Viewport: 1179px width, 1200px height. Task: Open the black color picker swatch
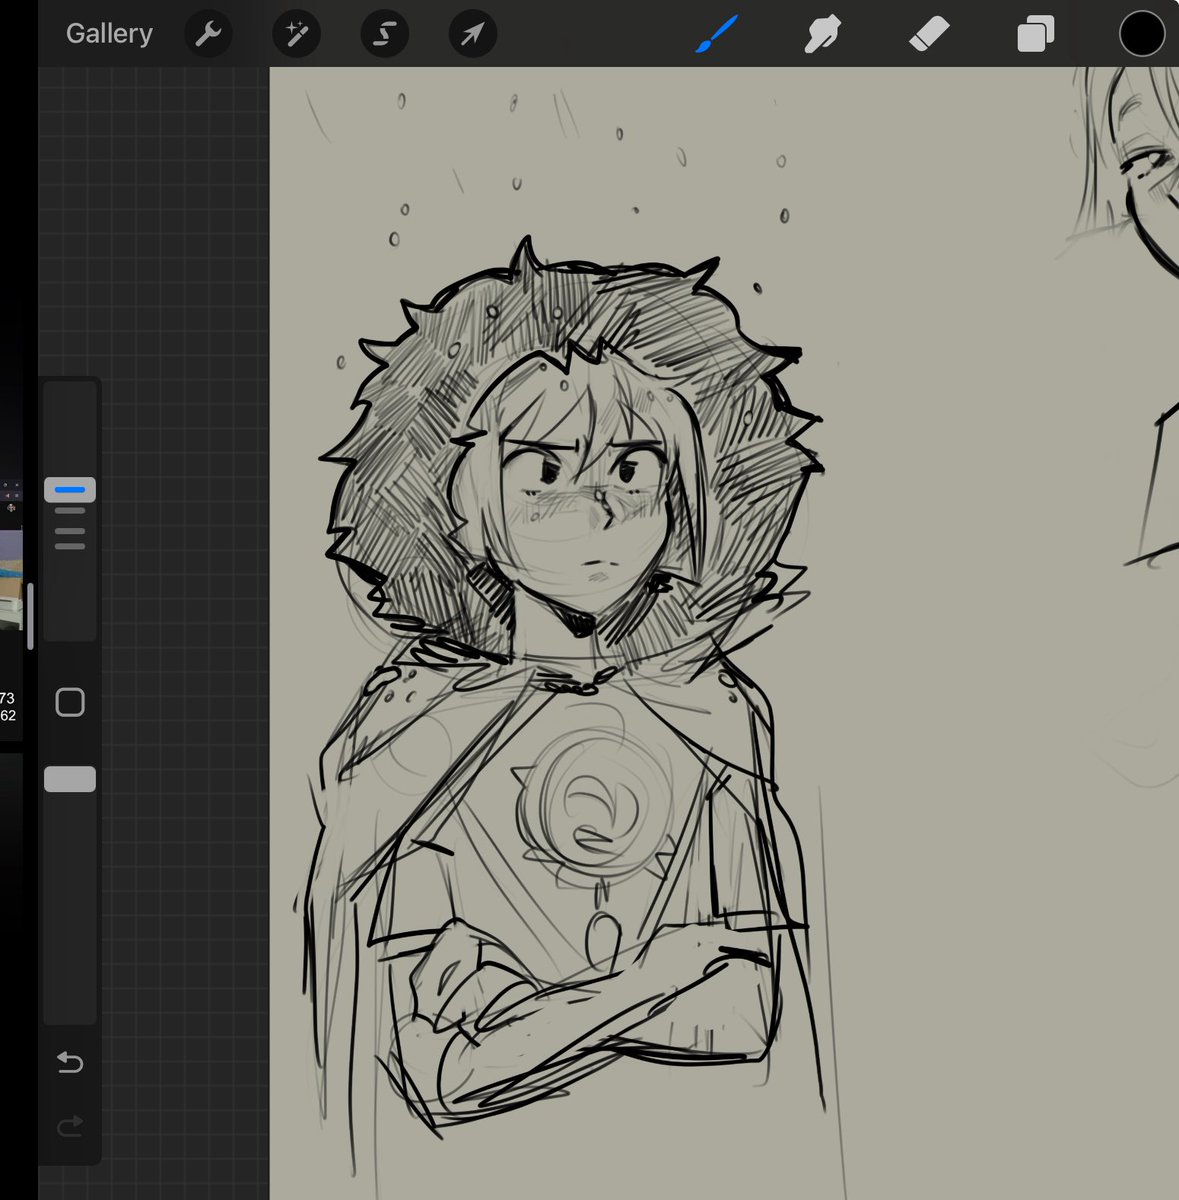[1142, 34]
